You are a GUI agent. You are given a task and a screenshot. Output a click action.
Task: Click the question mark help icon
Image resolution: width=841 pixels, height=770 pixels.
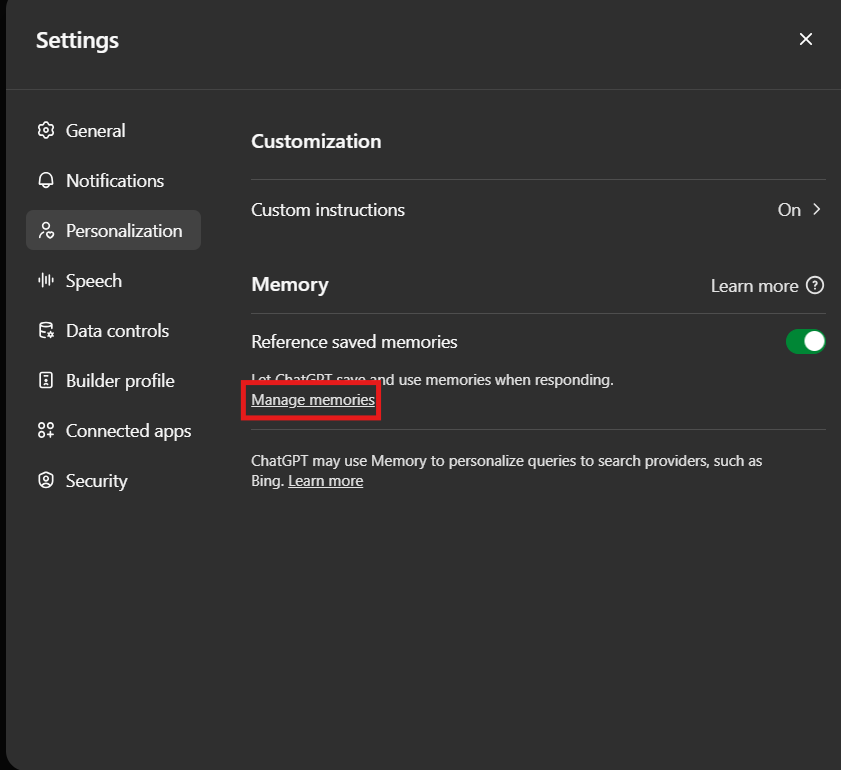click(x=815, y=286)
